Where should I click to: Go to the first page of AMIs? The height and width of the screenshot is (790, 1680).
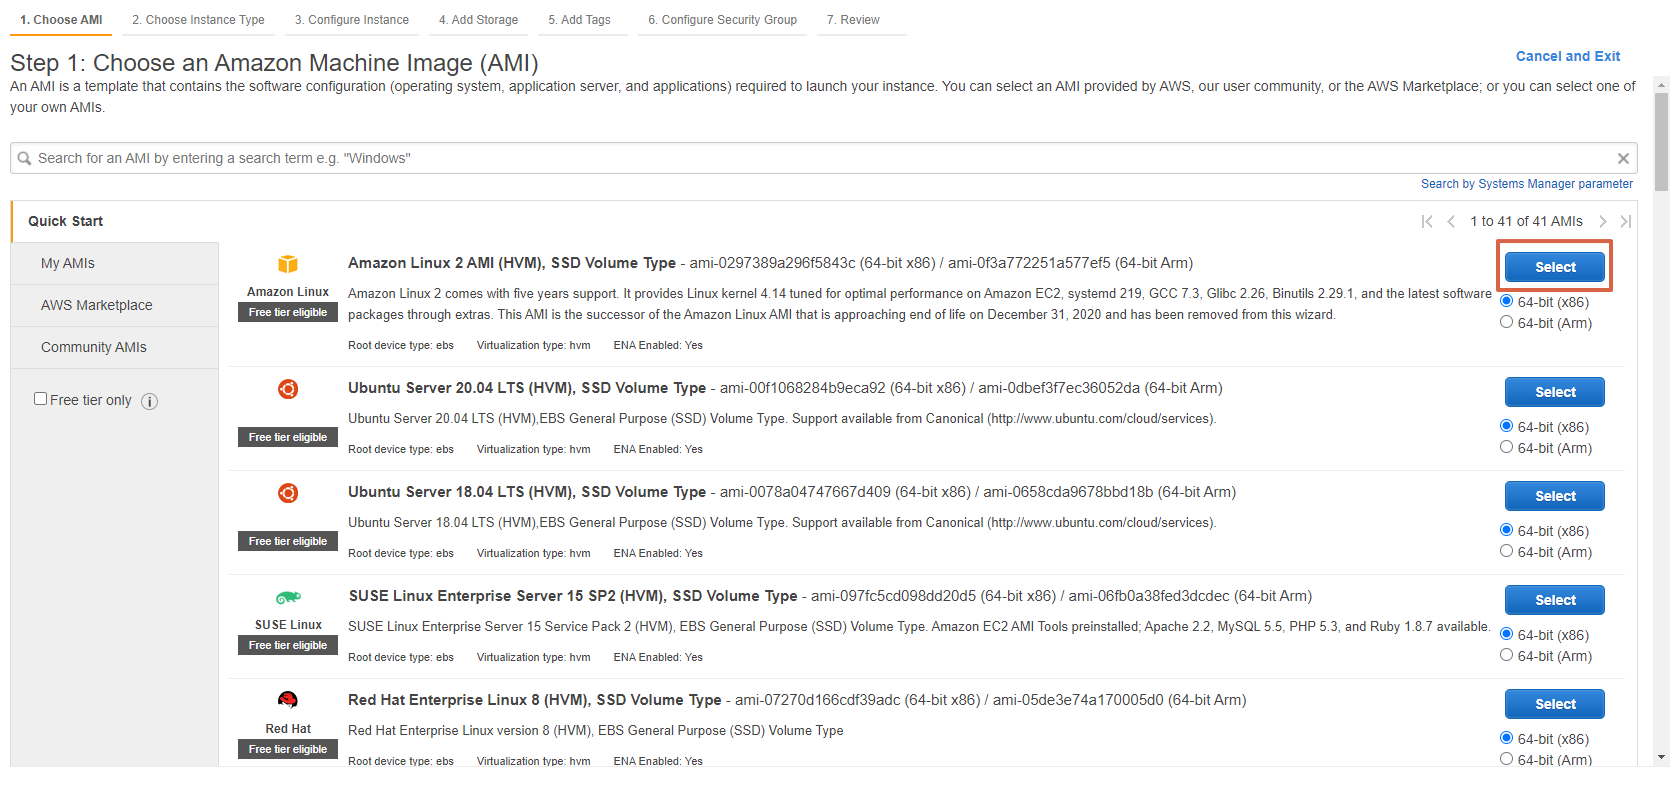tap(1427, 221)
